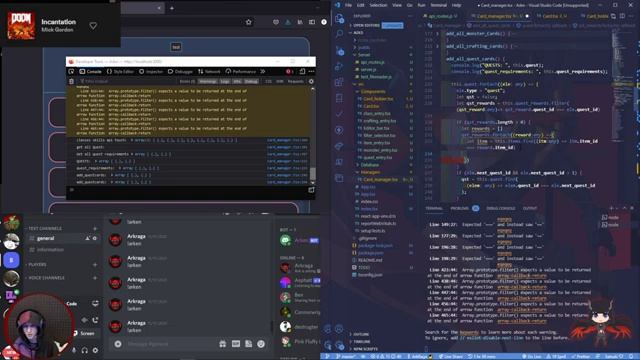Open the Discord GIF picker icon
The image size is (640, 360).
236,344
